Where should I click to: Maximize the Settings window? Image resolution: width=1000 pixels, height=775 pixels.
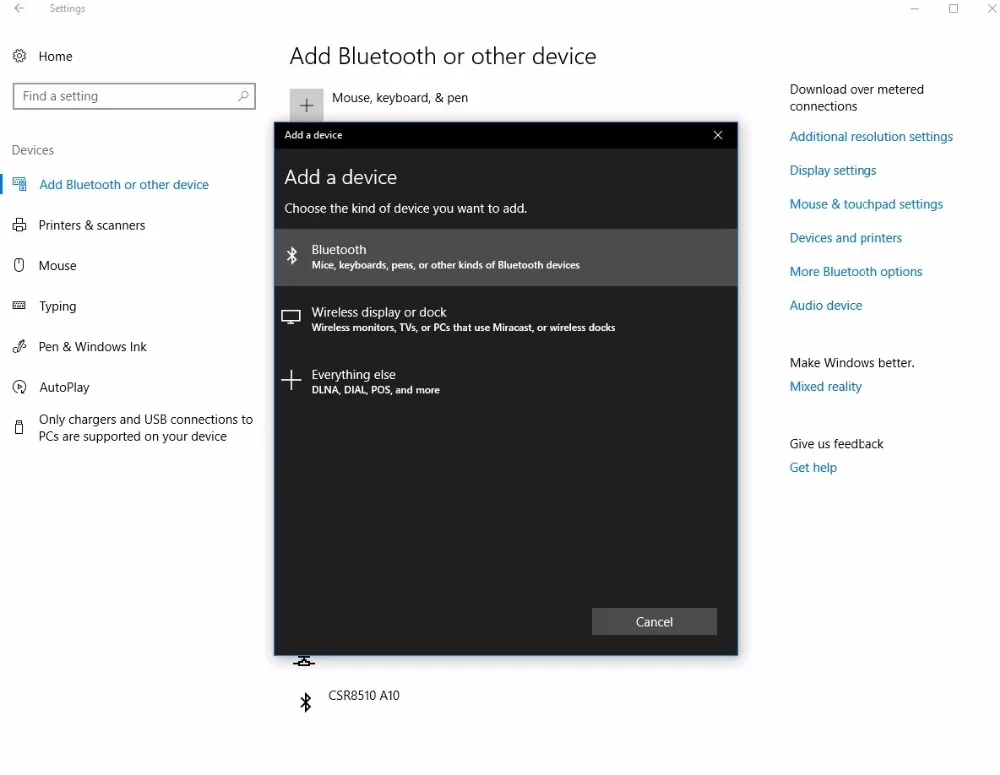953,8
